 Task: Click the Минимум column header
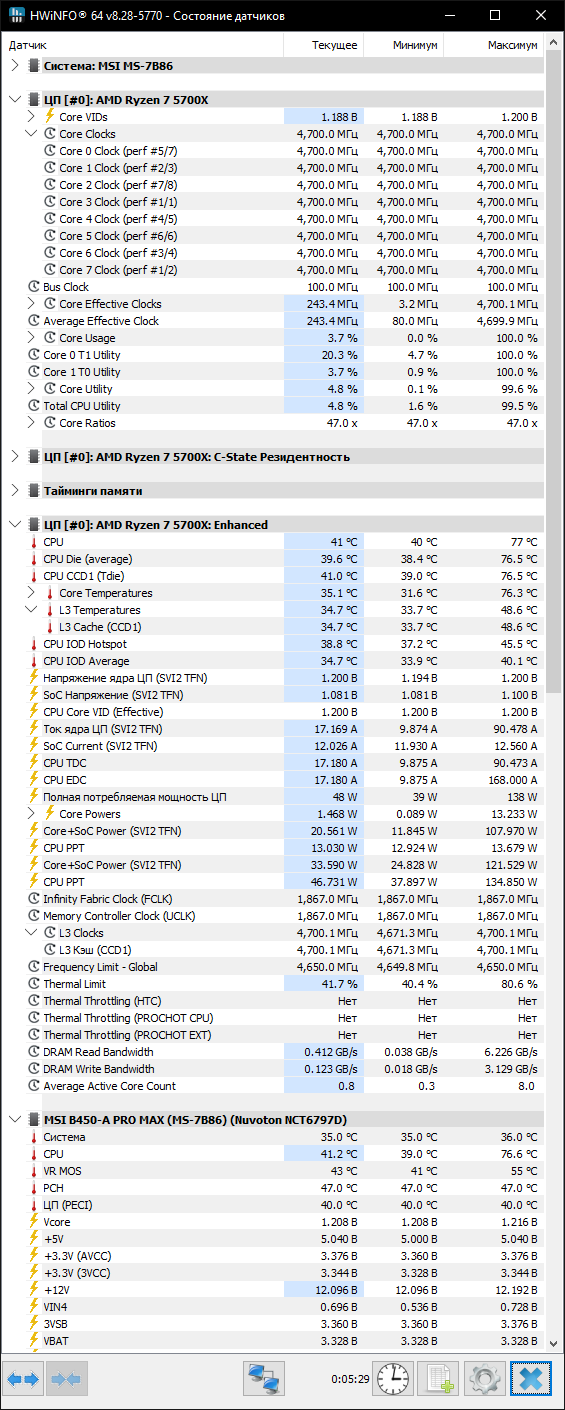coord(403,45)
